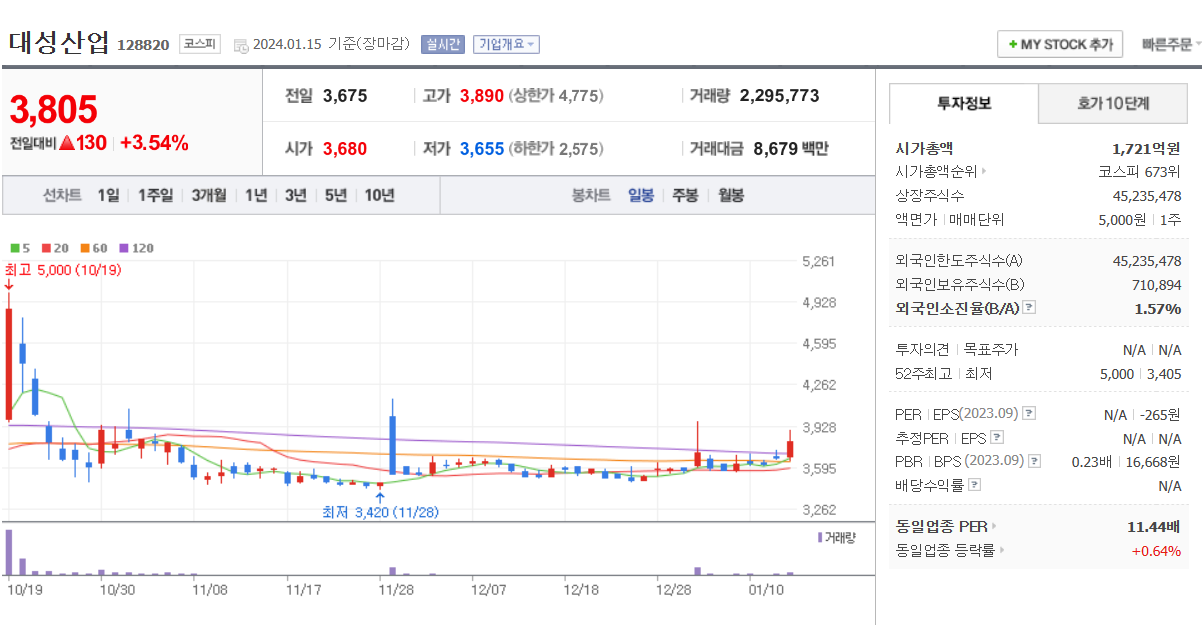Toggle the 60-day moving average legend
Viewport: 1204px width, 625px height.
pyautogui.click(x=94, y=248)
